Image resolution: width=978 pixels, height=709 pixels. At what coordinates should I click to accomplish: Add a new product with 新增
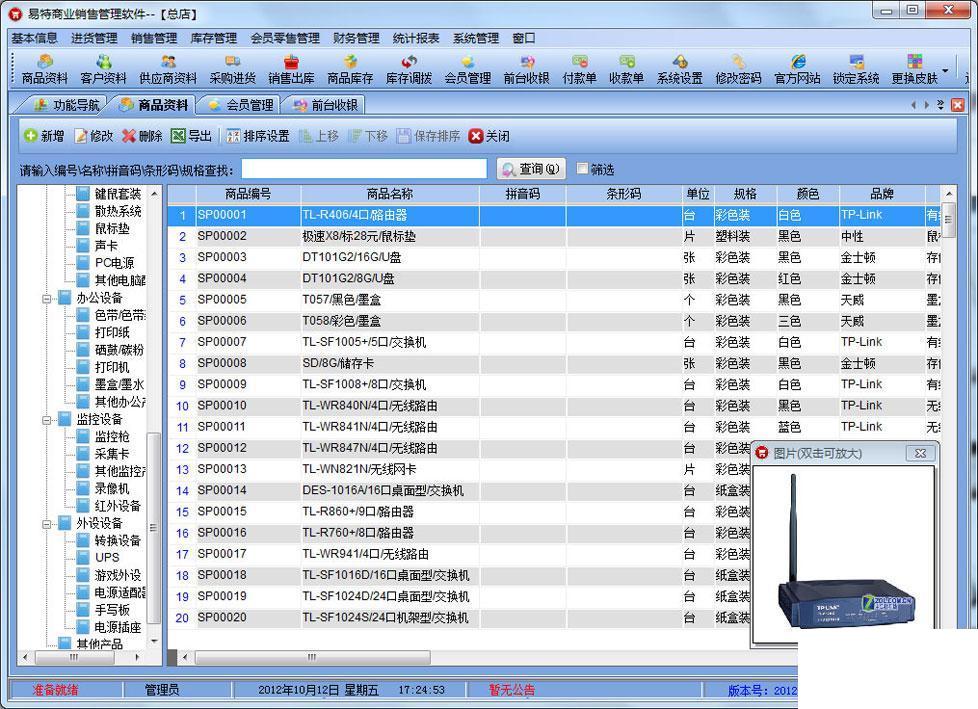coord(44,136)
